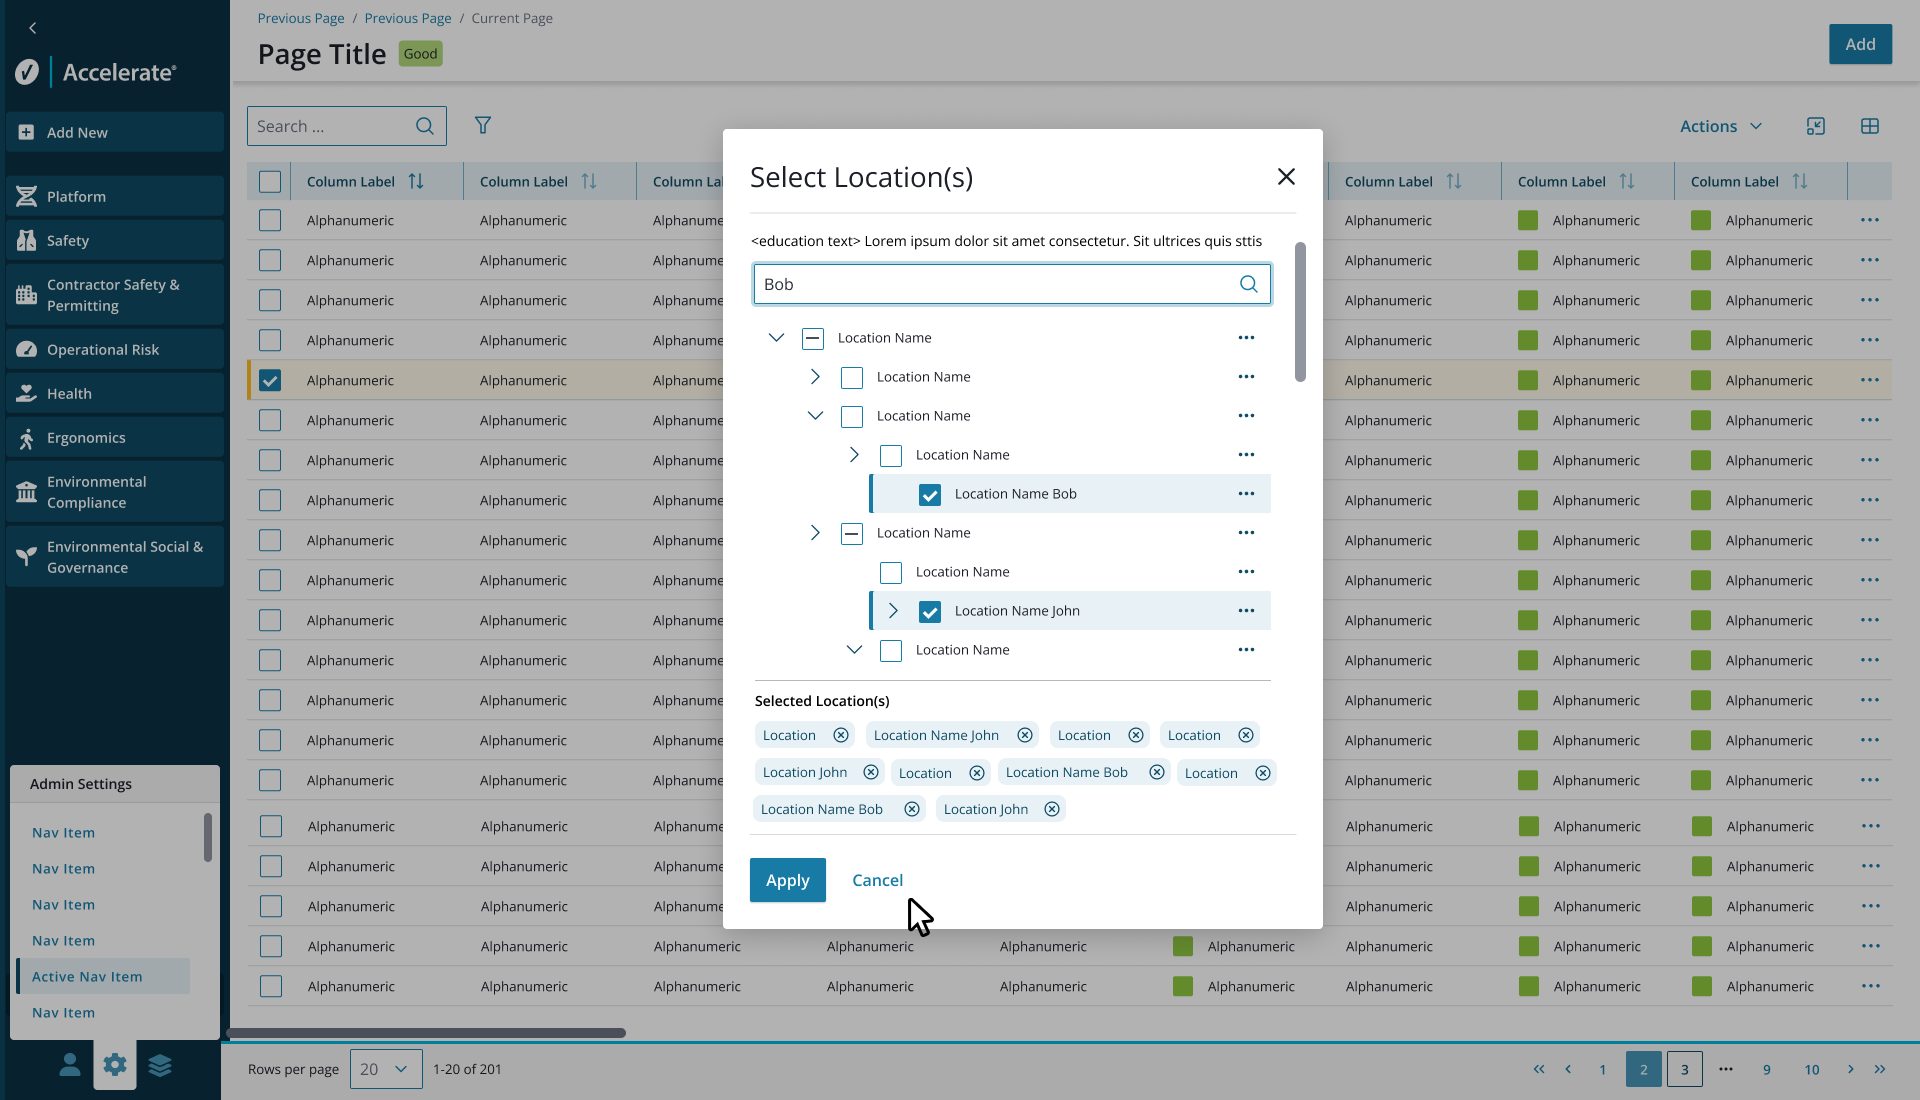The image size is (1920, 1100).
Task: Click the magnifier icon in the location search
Action: tap(1249, 284)
